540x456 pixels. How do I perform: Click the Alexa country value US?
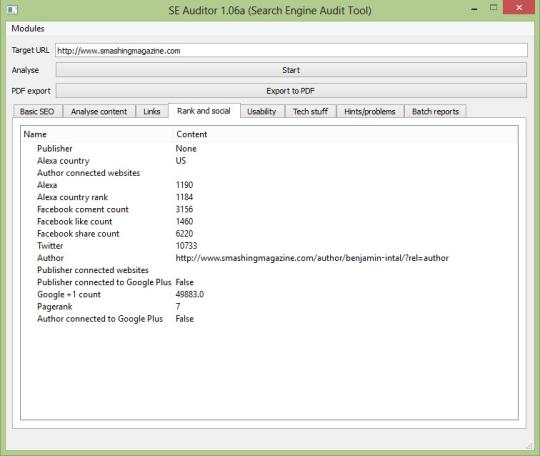coord(181,161)
